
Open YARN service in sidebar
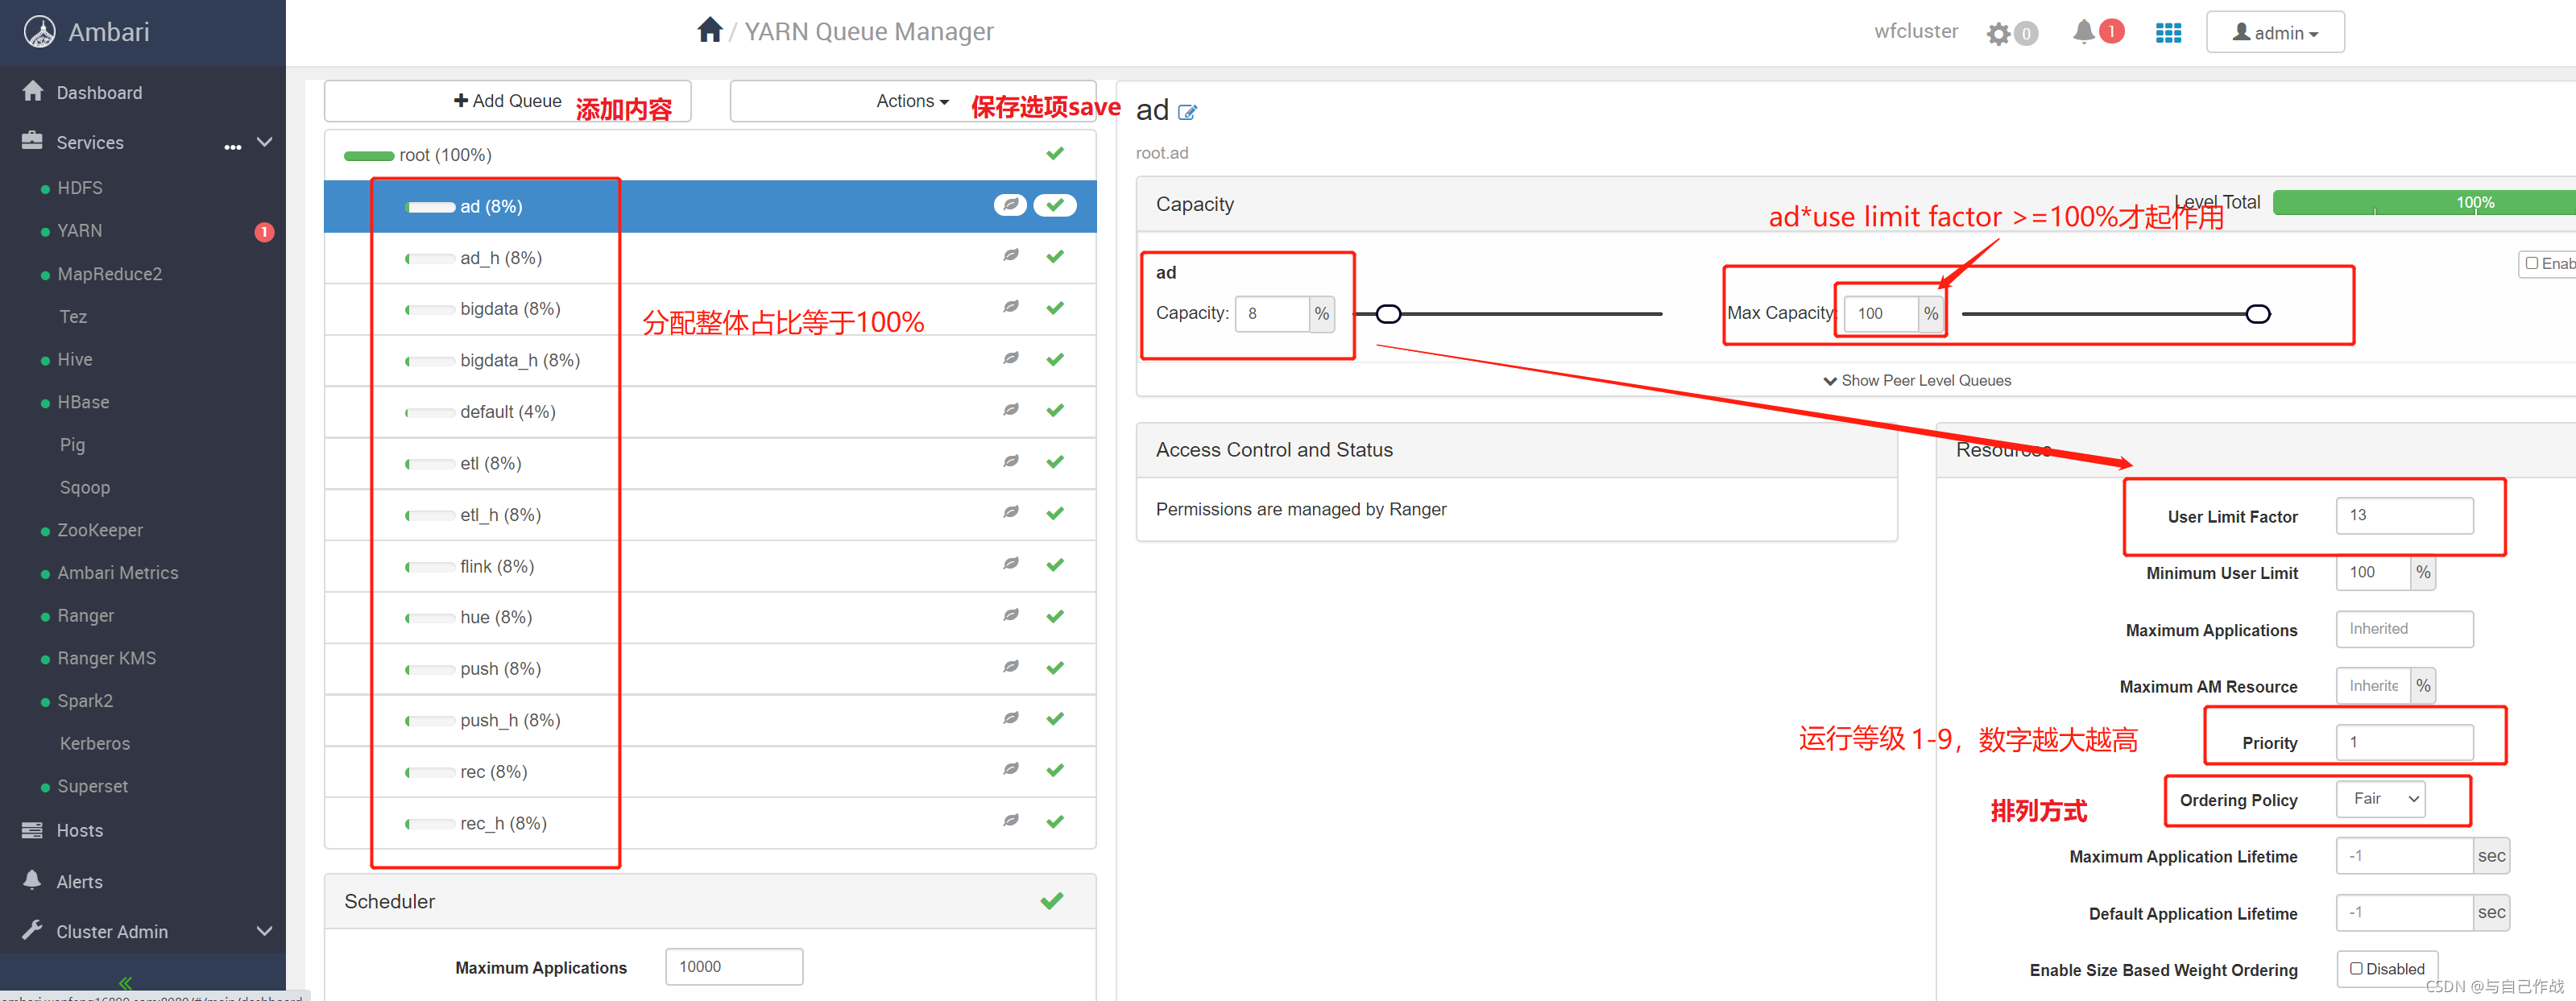80,231
